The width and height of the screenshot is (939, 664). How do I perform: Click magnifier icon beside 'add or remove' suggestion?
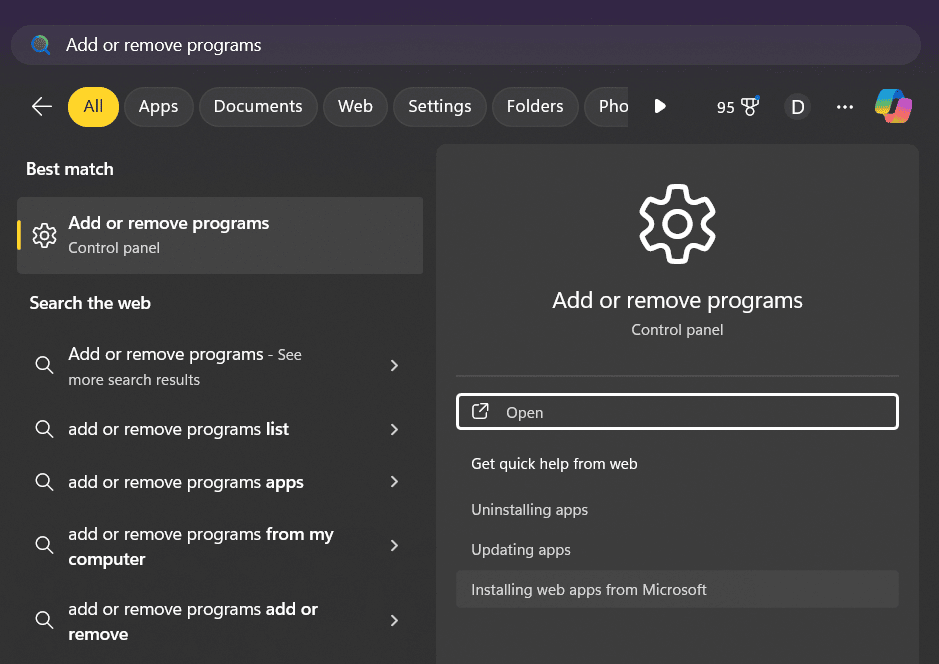(x=44, y=620)
